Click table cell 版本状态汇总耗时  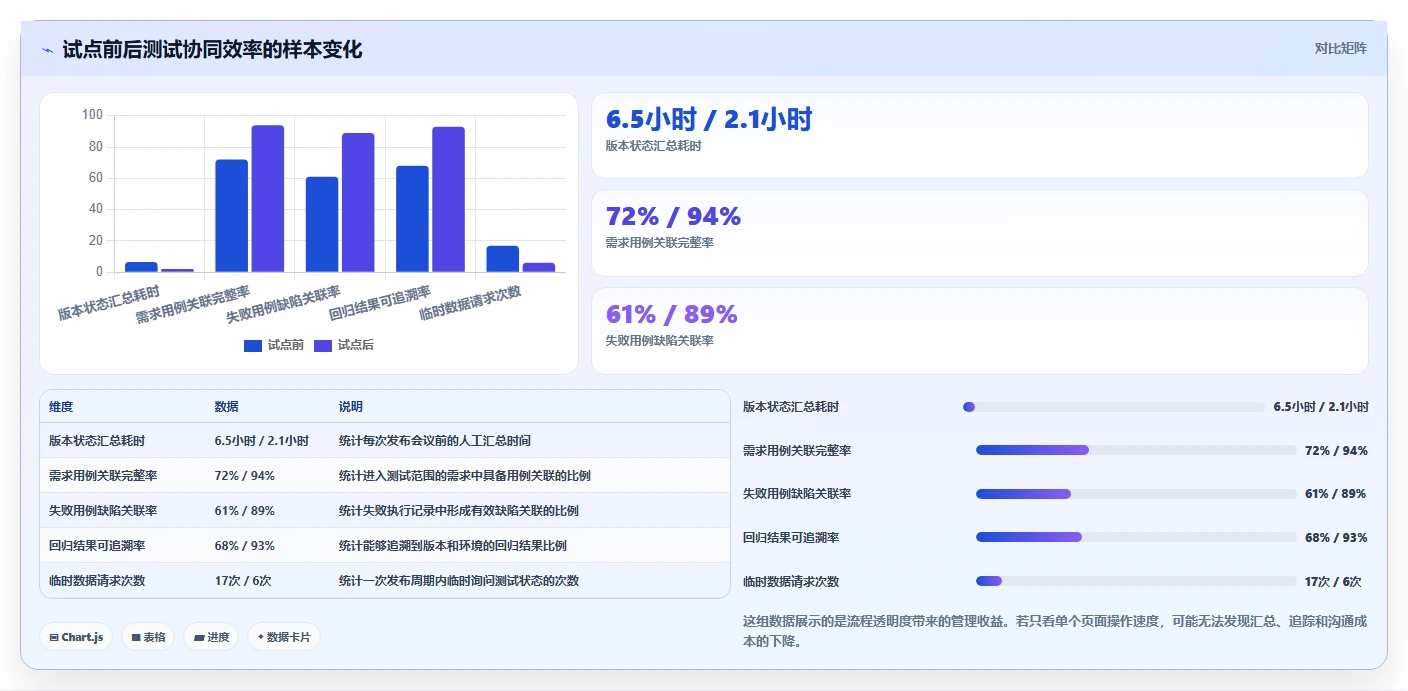pyautogui.click(x=97, y=441)
